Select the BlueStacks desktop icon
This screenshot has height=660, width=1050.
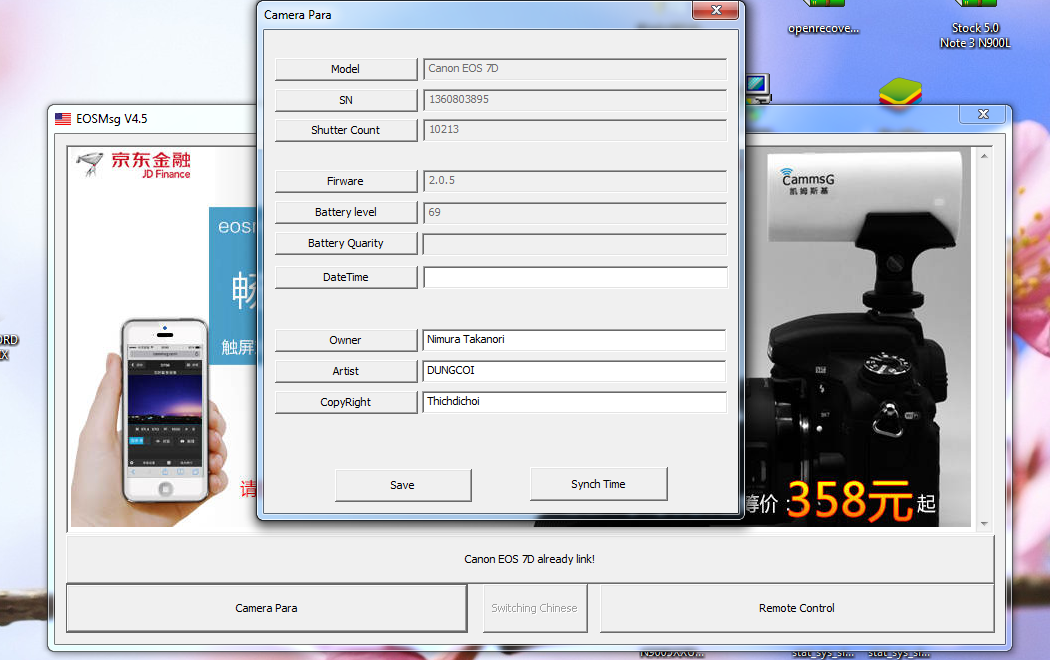(901, 92)
